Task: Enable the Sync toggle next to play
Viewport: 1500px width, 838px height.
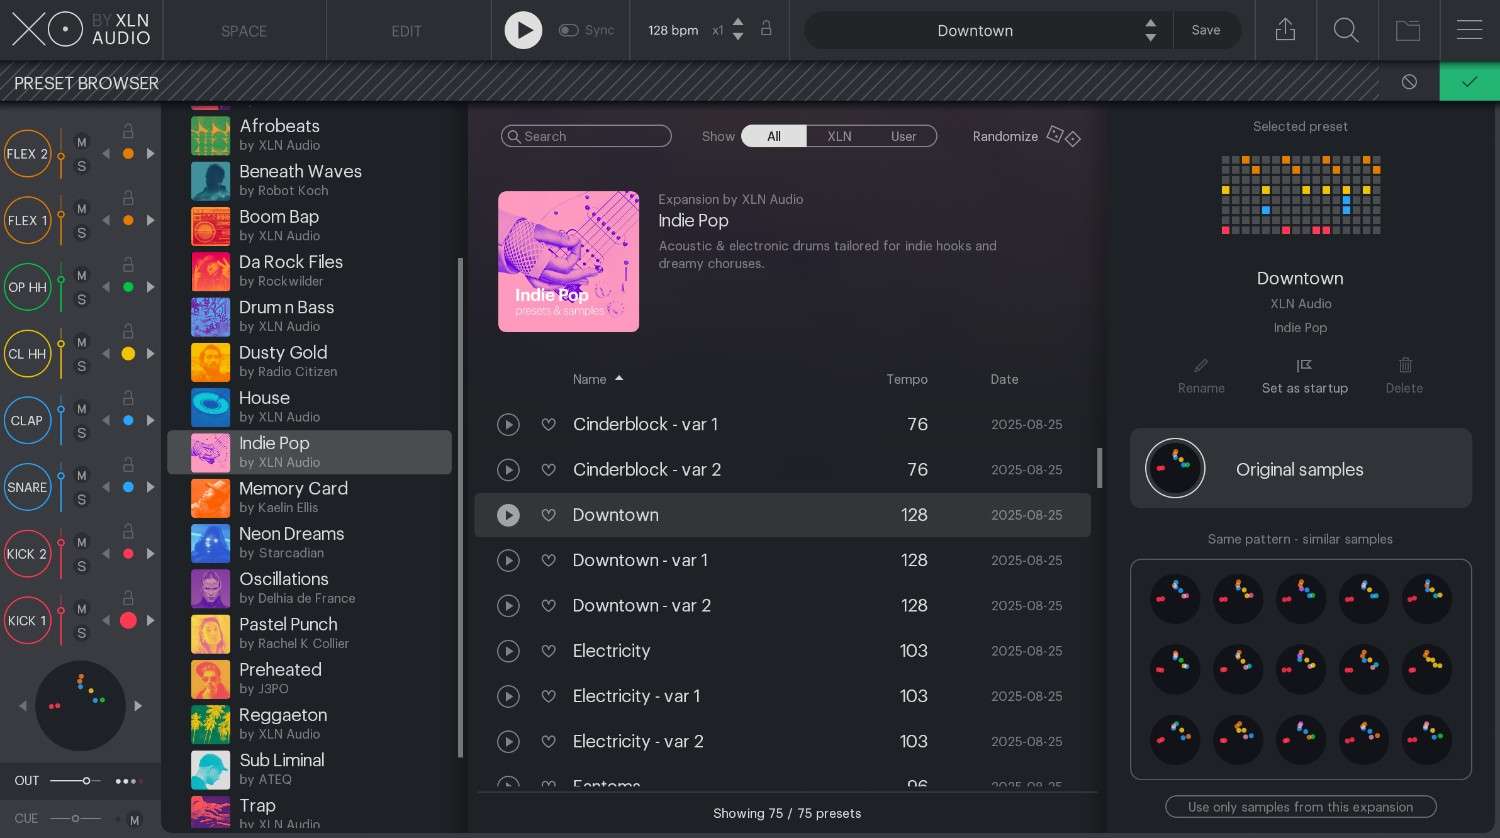Action: tap(568, 30)
